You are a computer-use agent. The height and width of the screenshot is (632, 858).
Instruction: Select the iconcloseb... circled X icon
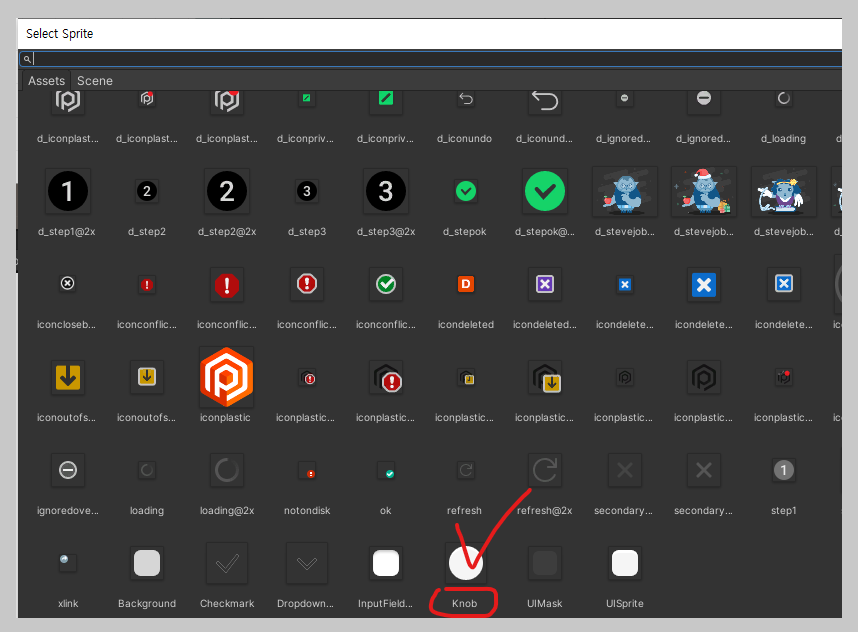coord(67,283)
